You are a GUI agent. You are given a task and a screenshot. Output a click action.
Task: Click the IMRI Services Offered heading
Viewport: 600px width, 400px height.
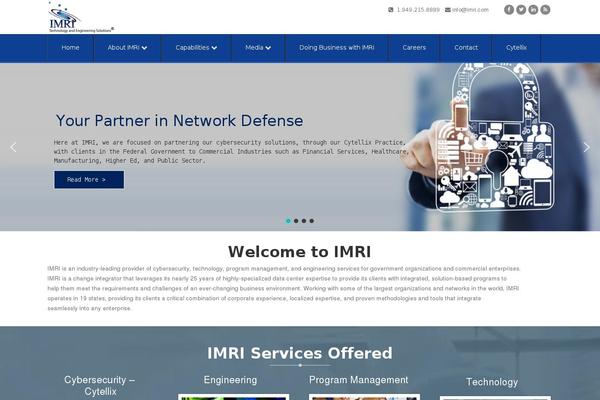(x=300, y=353)
